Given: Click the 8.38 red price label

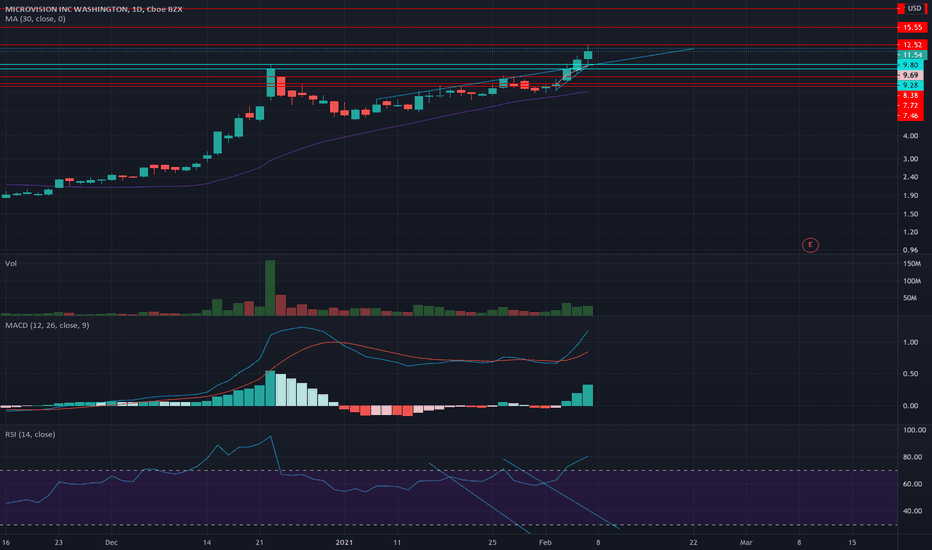Looking at the screenshot, I should click(x=910, y=95).
